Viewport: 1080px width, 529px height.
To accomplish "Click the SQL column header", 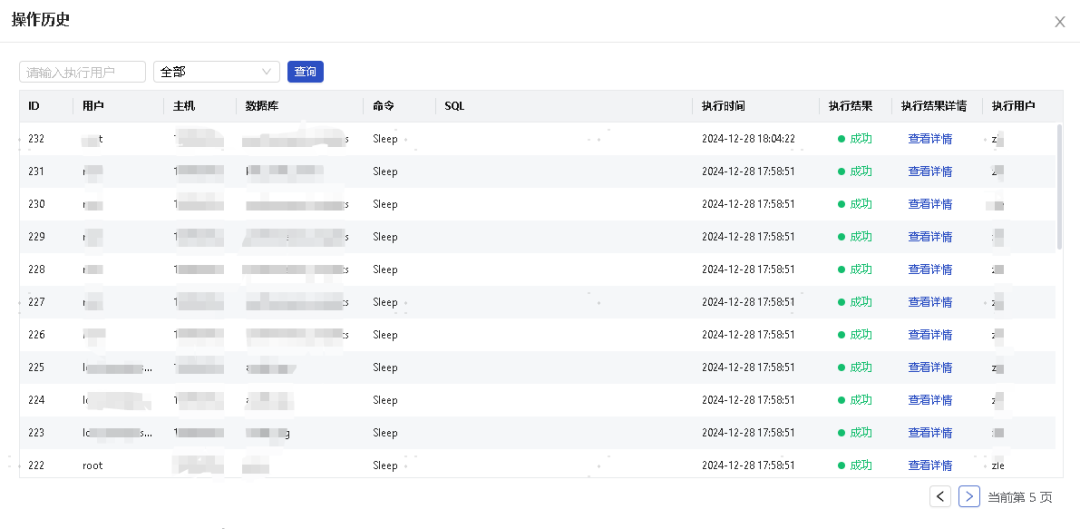I will [455, 106].
